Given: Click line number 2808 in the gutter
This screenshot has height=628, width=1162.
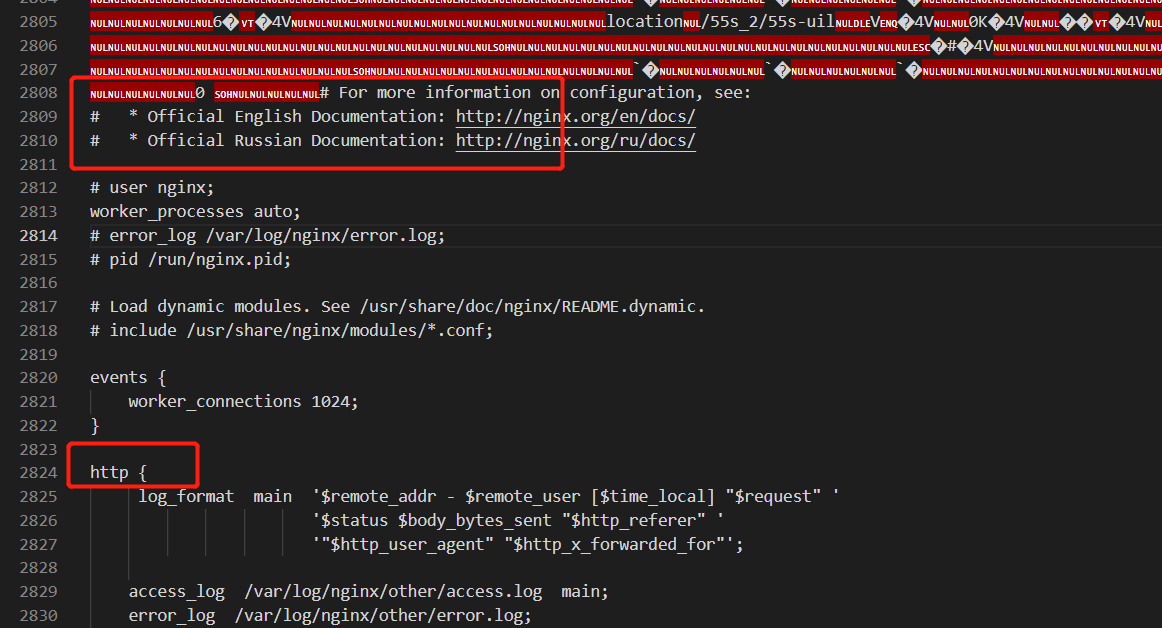Looking at the screenshot, I should tap(38, 93).
